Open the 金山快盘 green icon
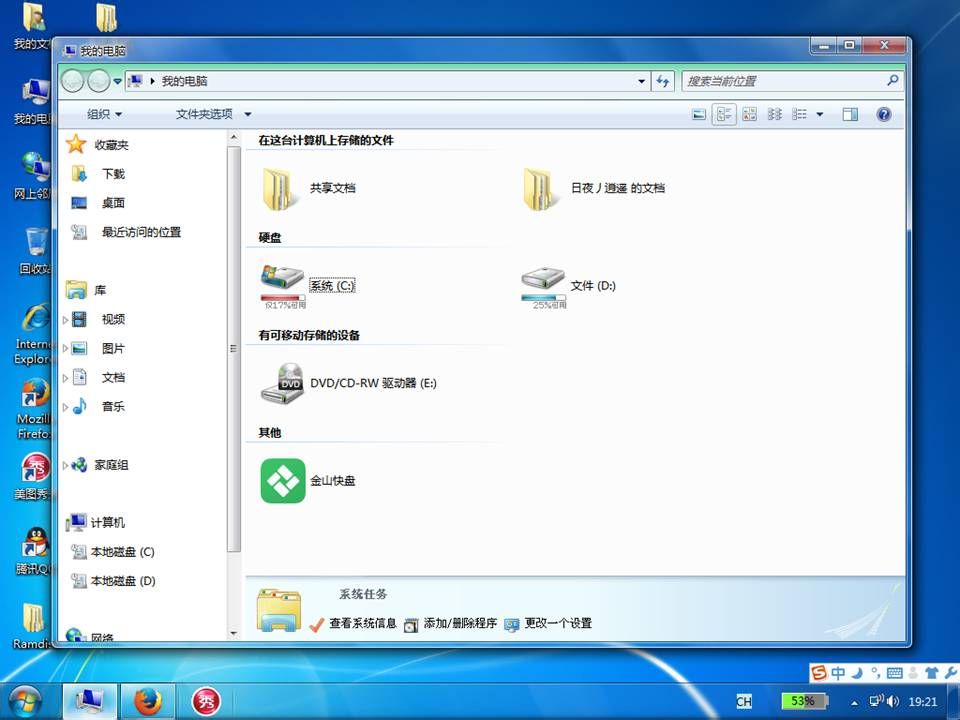Image resolution: width=960 pixels, height=720 pixels. coord(283,481)
